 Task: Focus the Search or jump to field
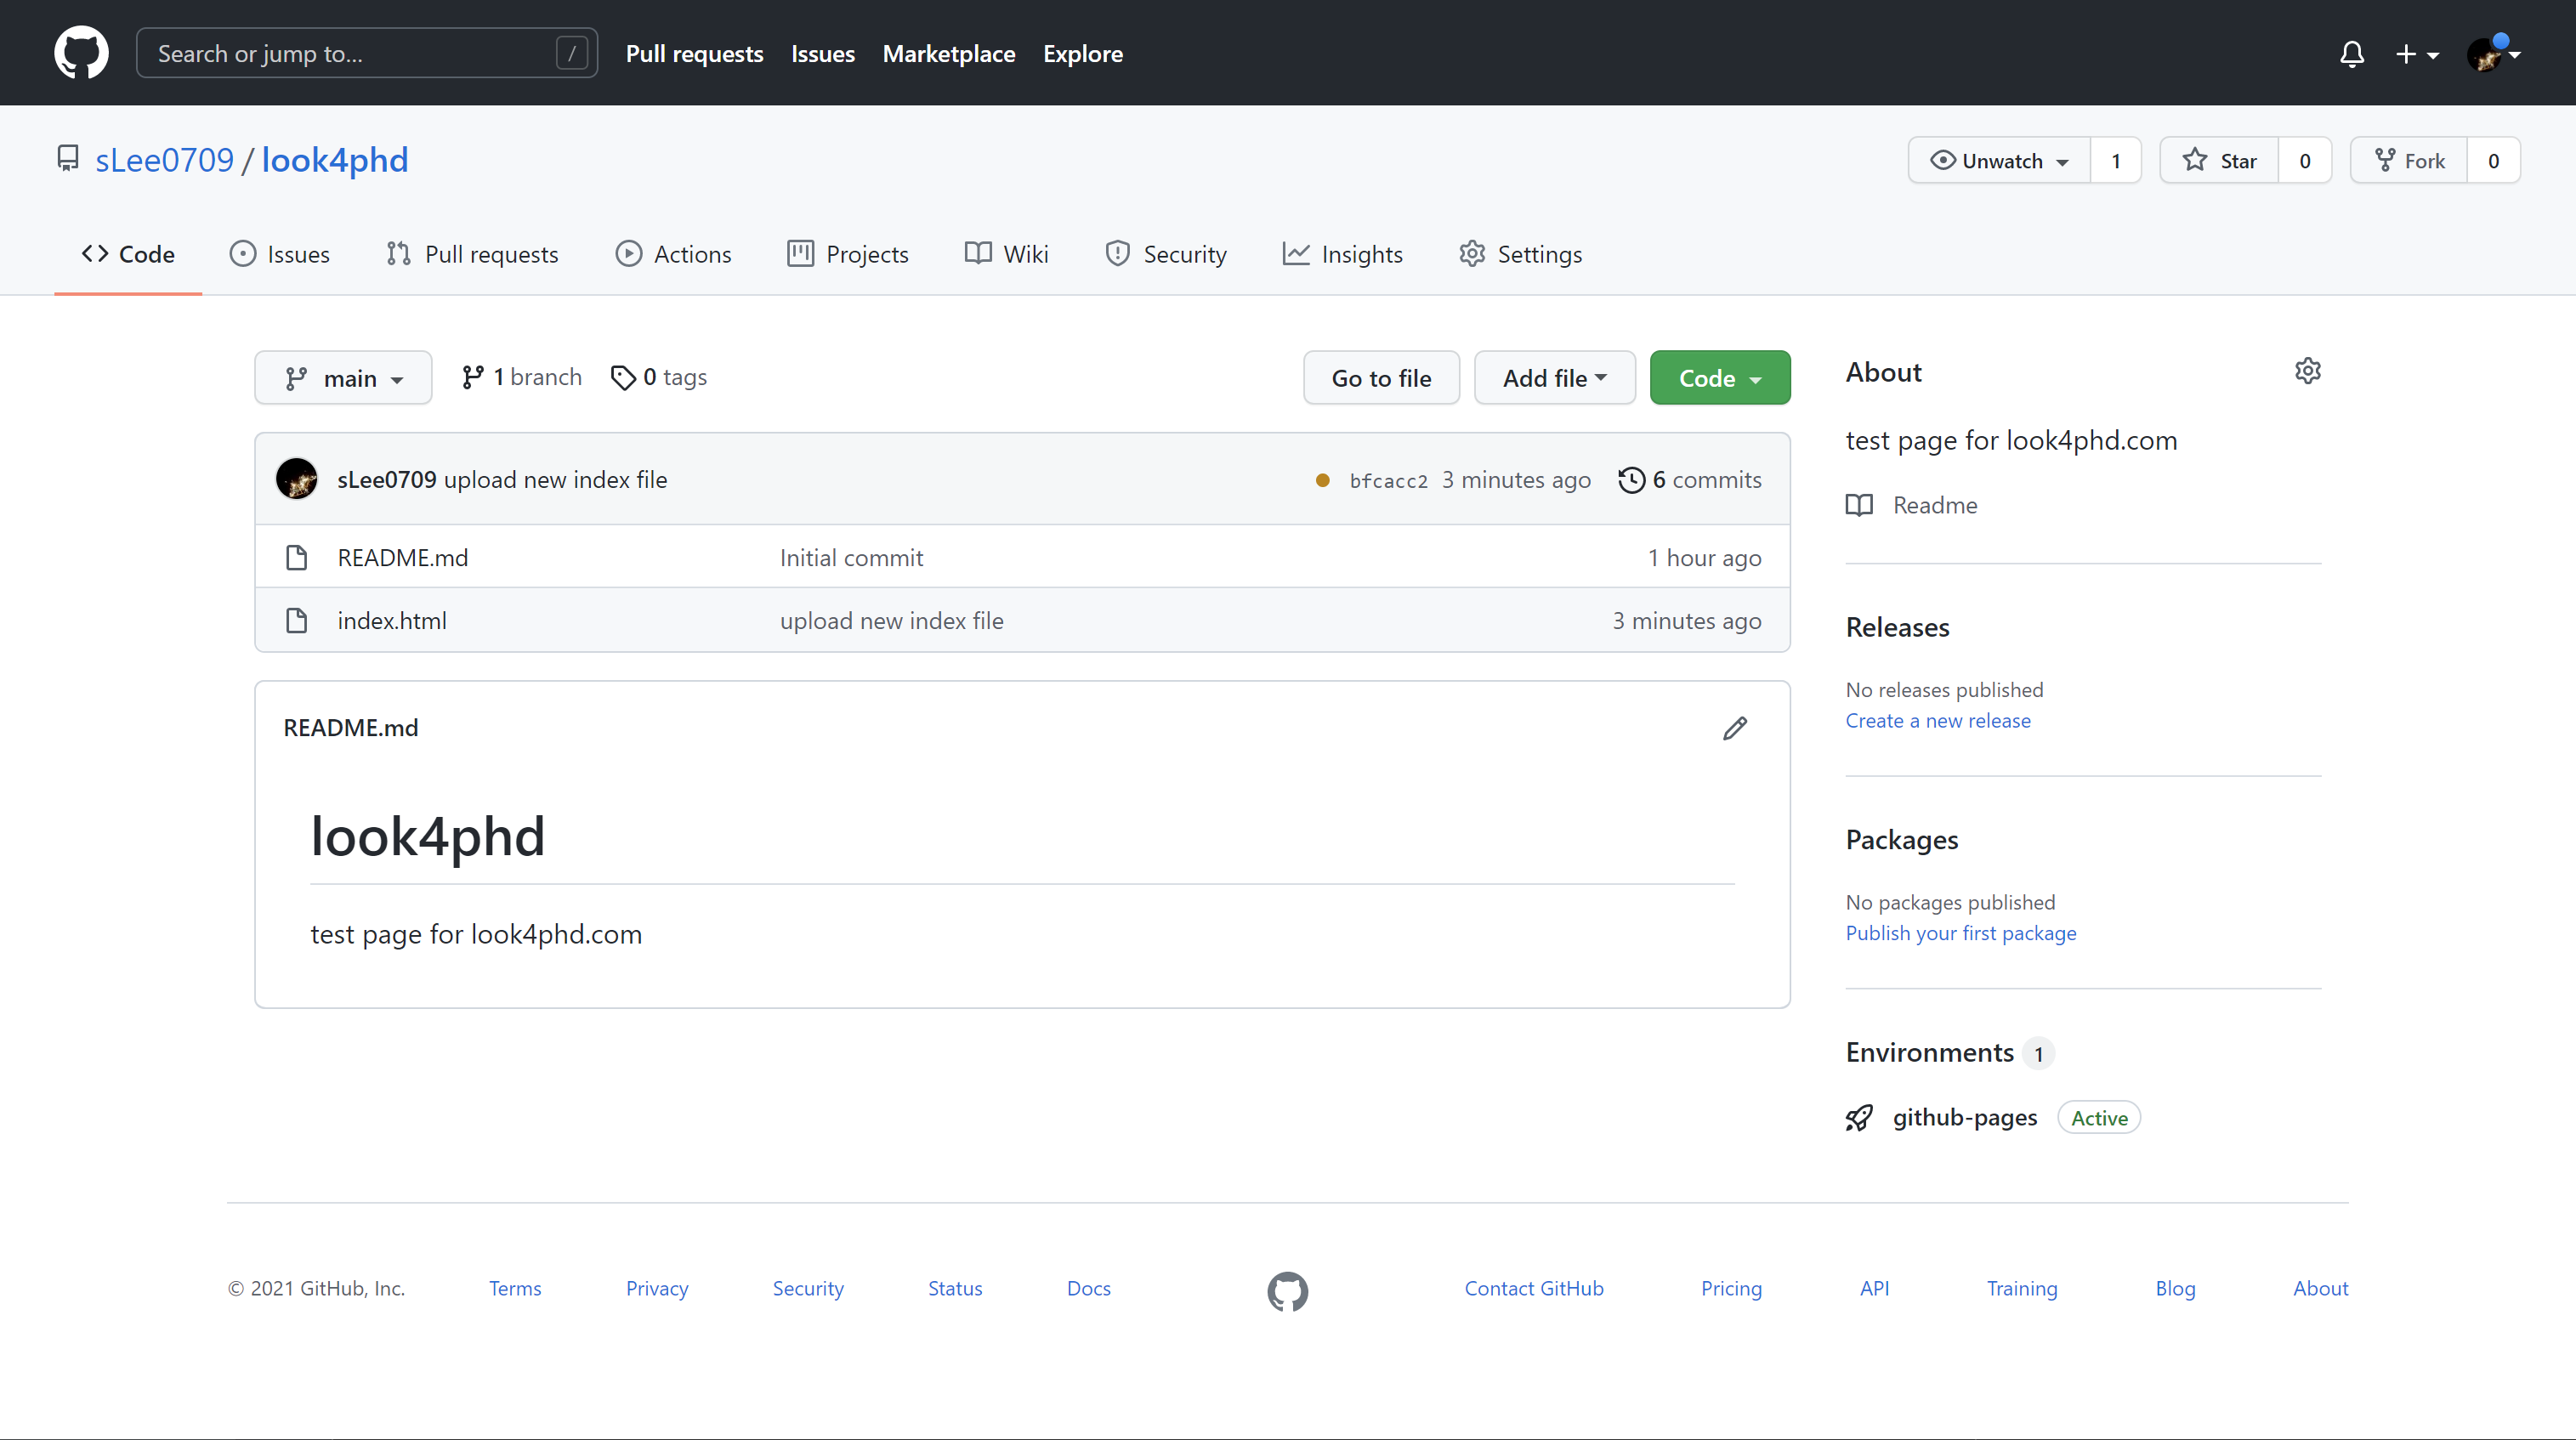coord(367,53)
